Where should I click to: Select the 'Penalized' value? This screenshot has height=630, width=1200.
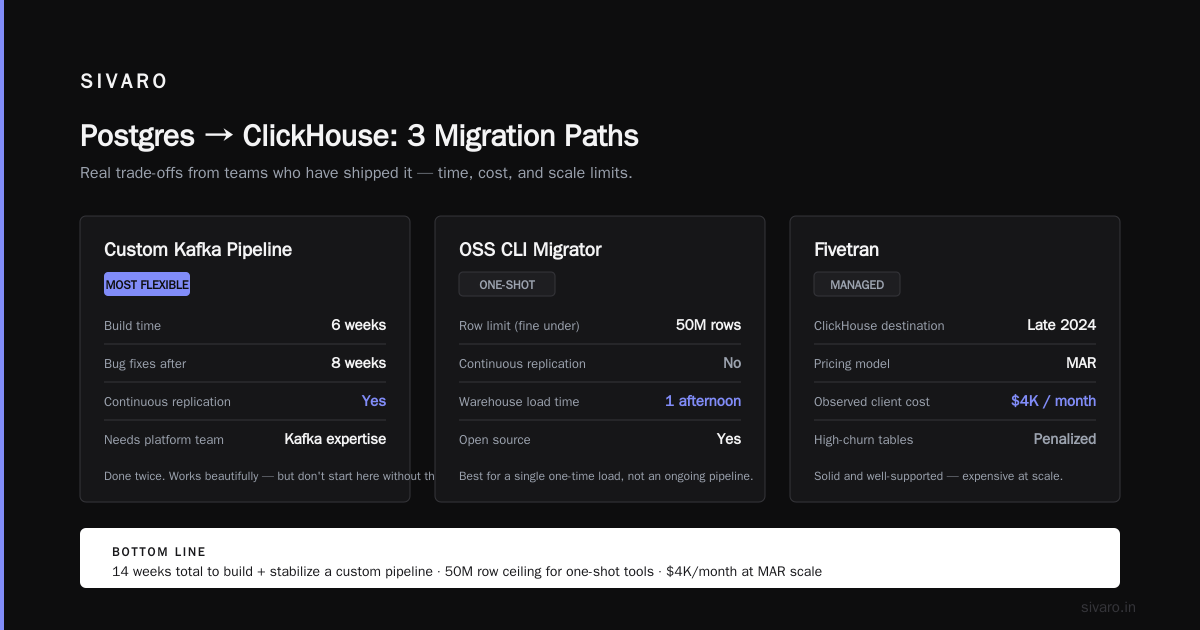1065,439
